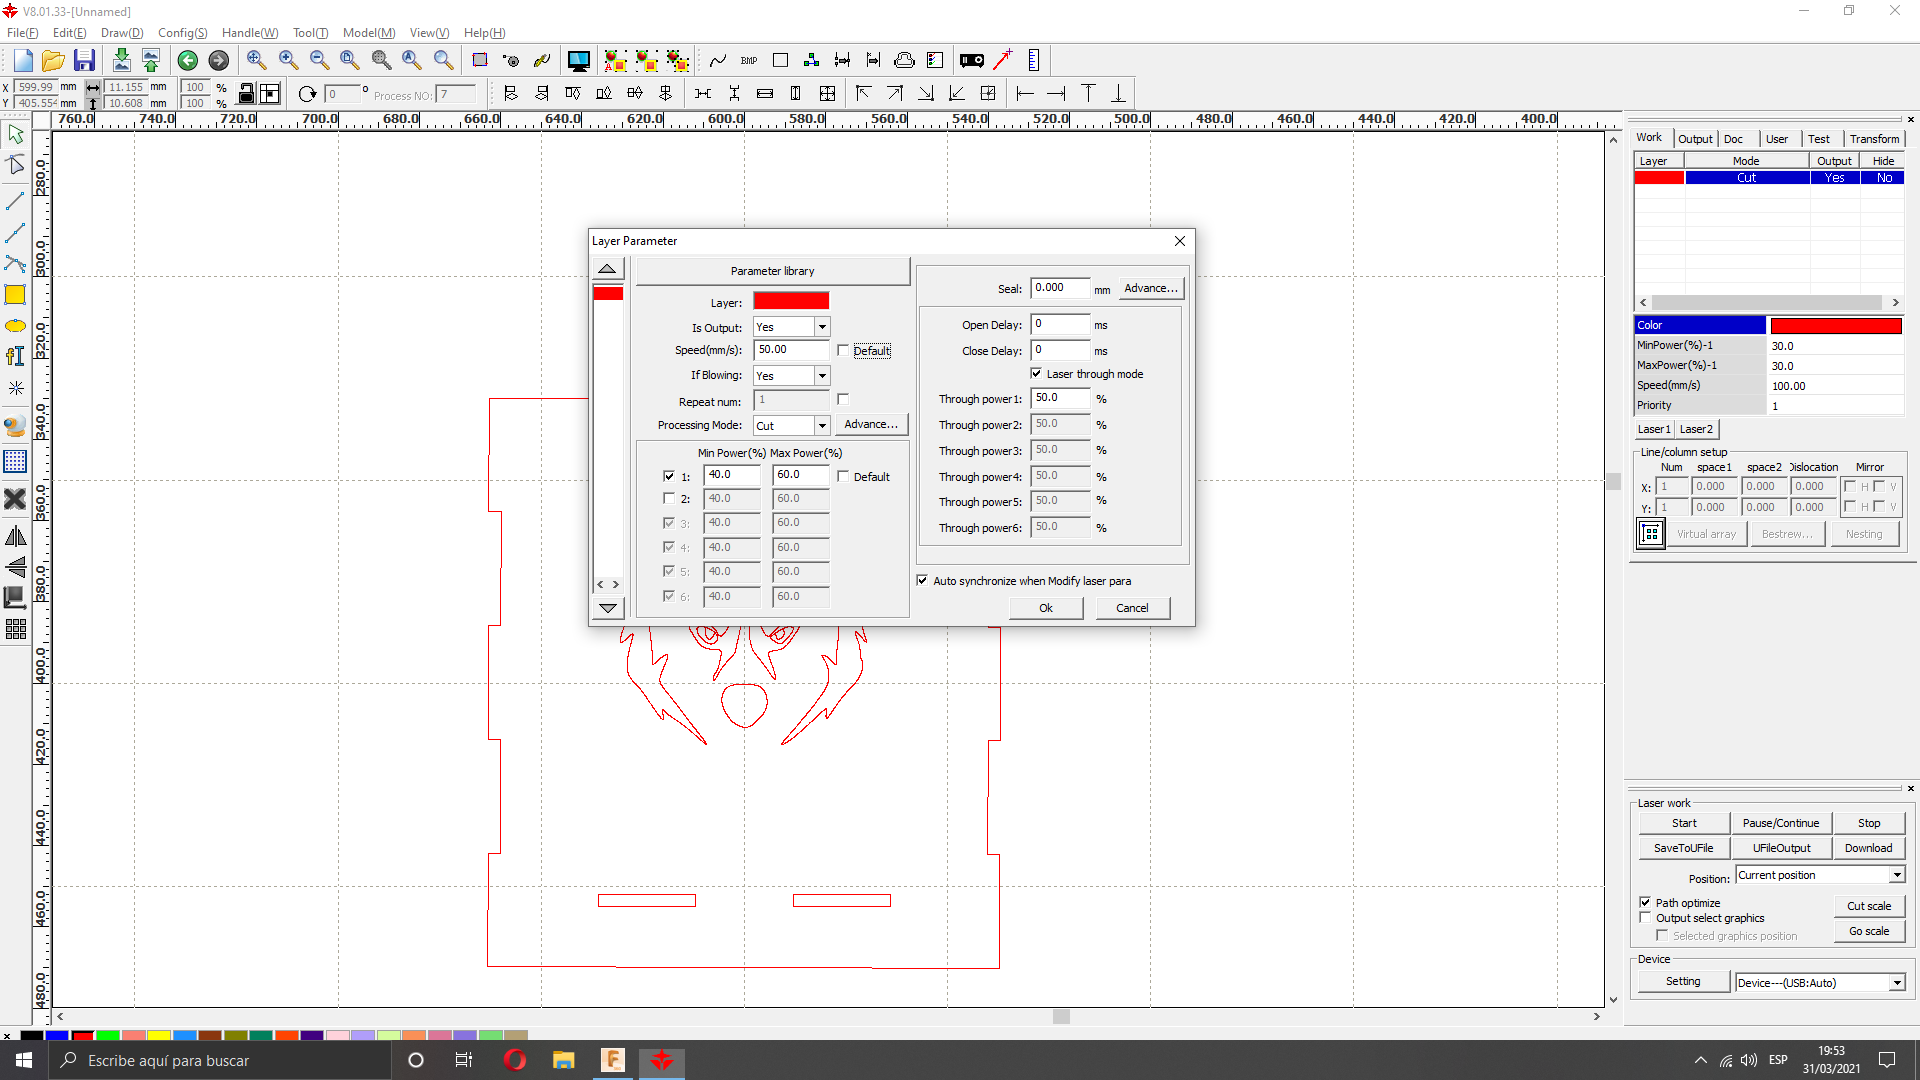Toggle Auto synchronize when Modify laser para

click(x=922, y=581)
